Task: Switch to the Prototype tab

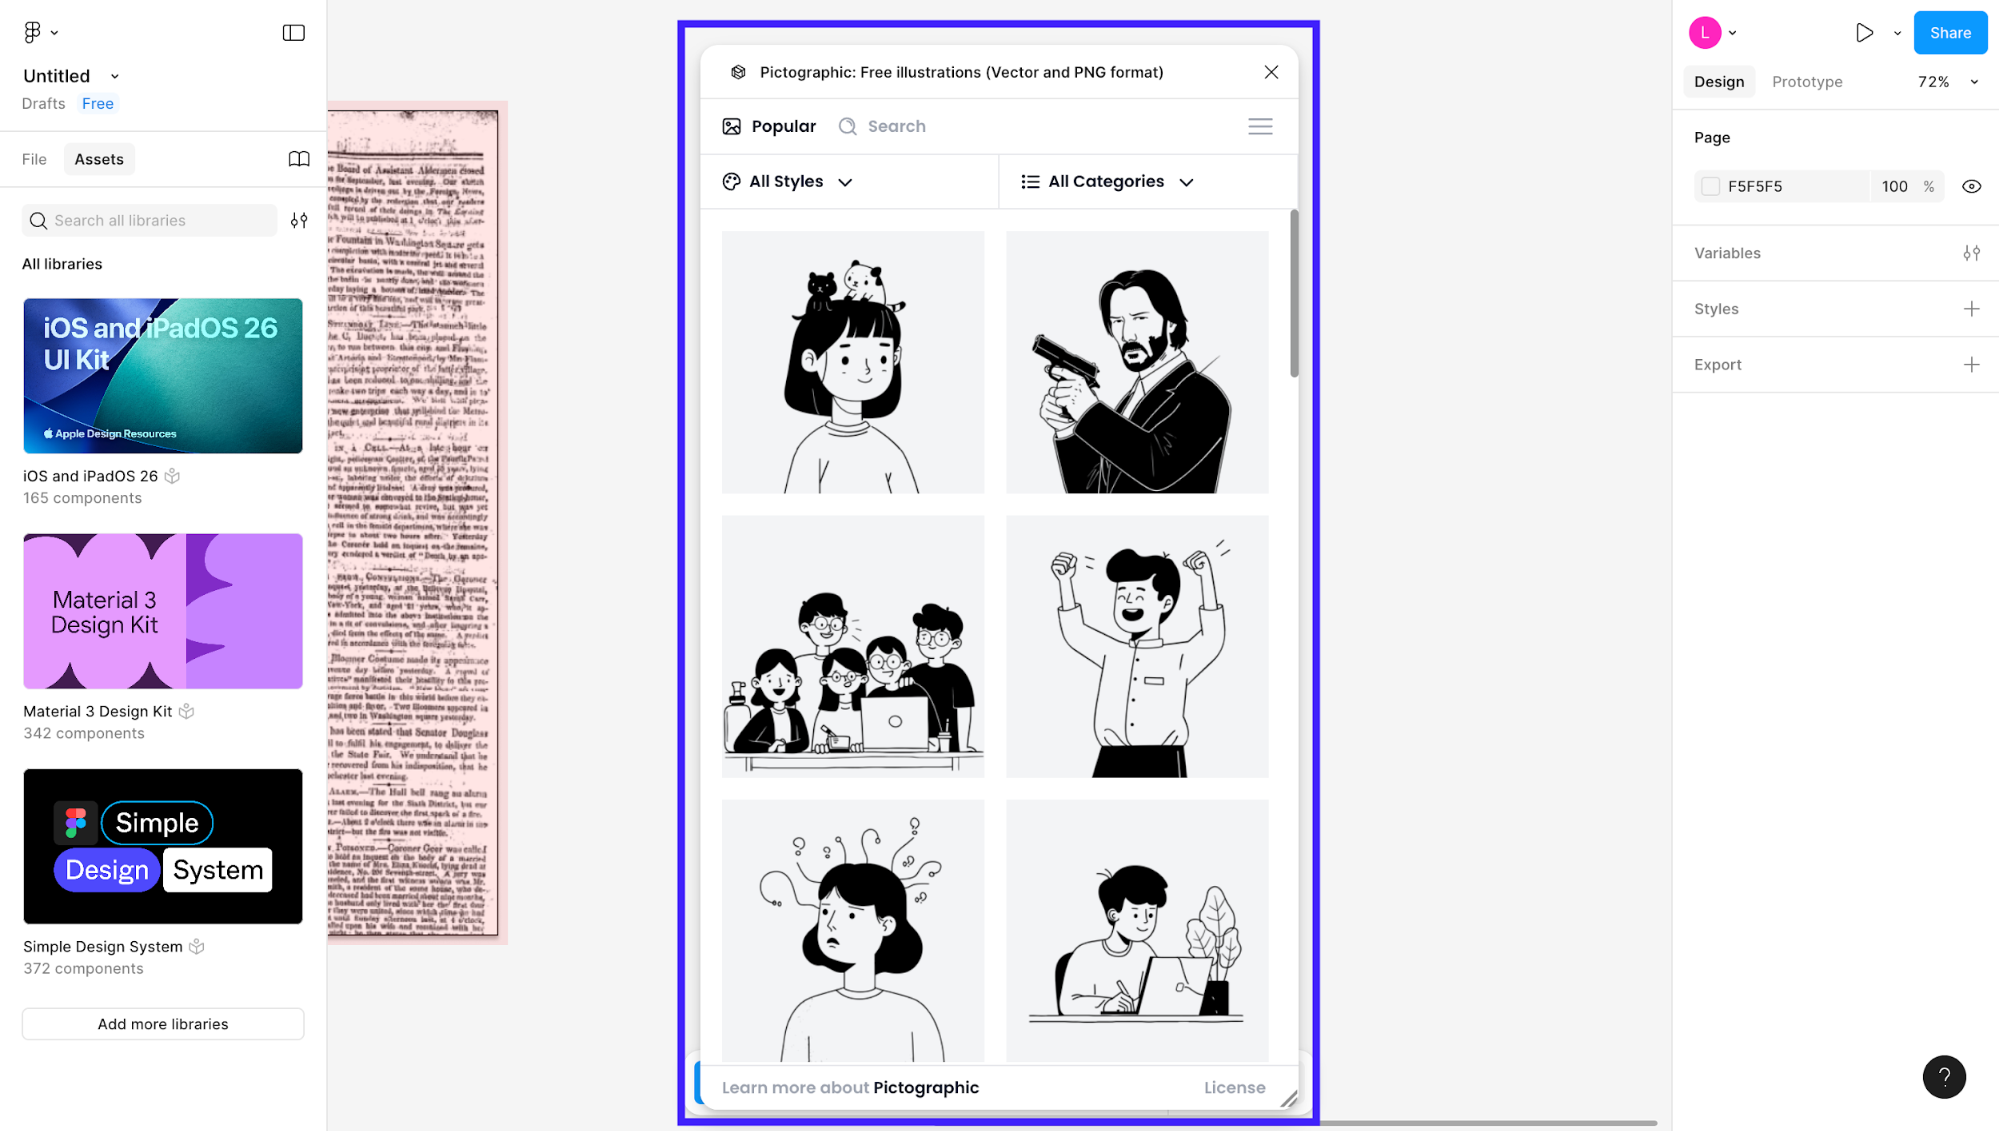Action: [x=1806, y=82]
